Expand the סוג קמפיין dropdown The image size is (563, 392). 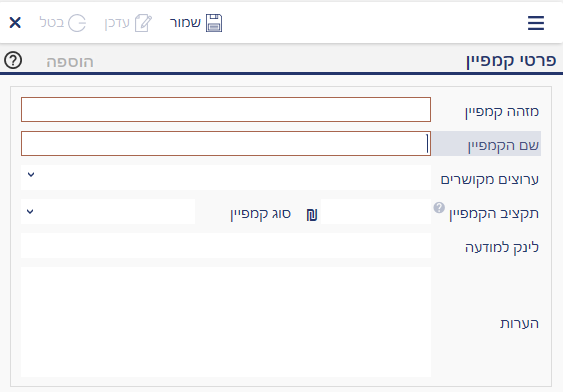click(x=108, y=211)
